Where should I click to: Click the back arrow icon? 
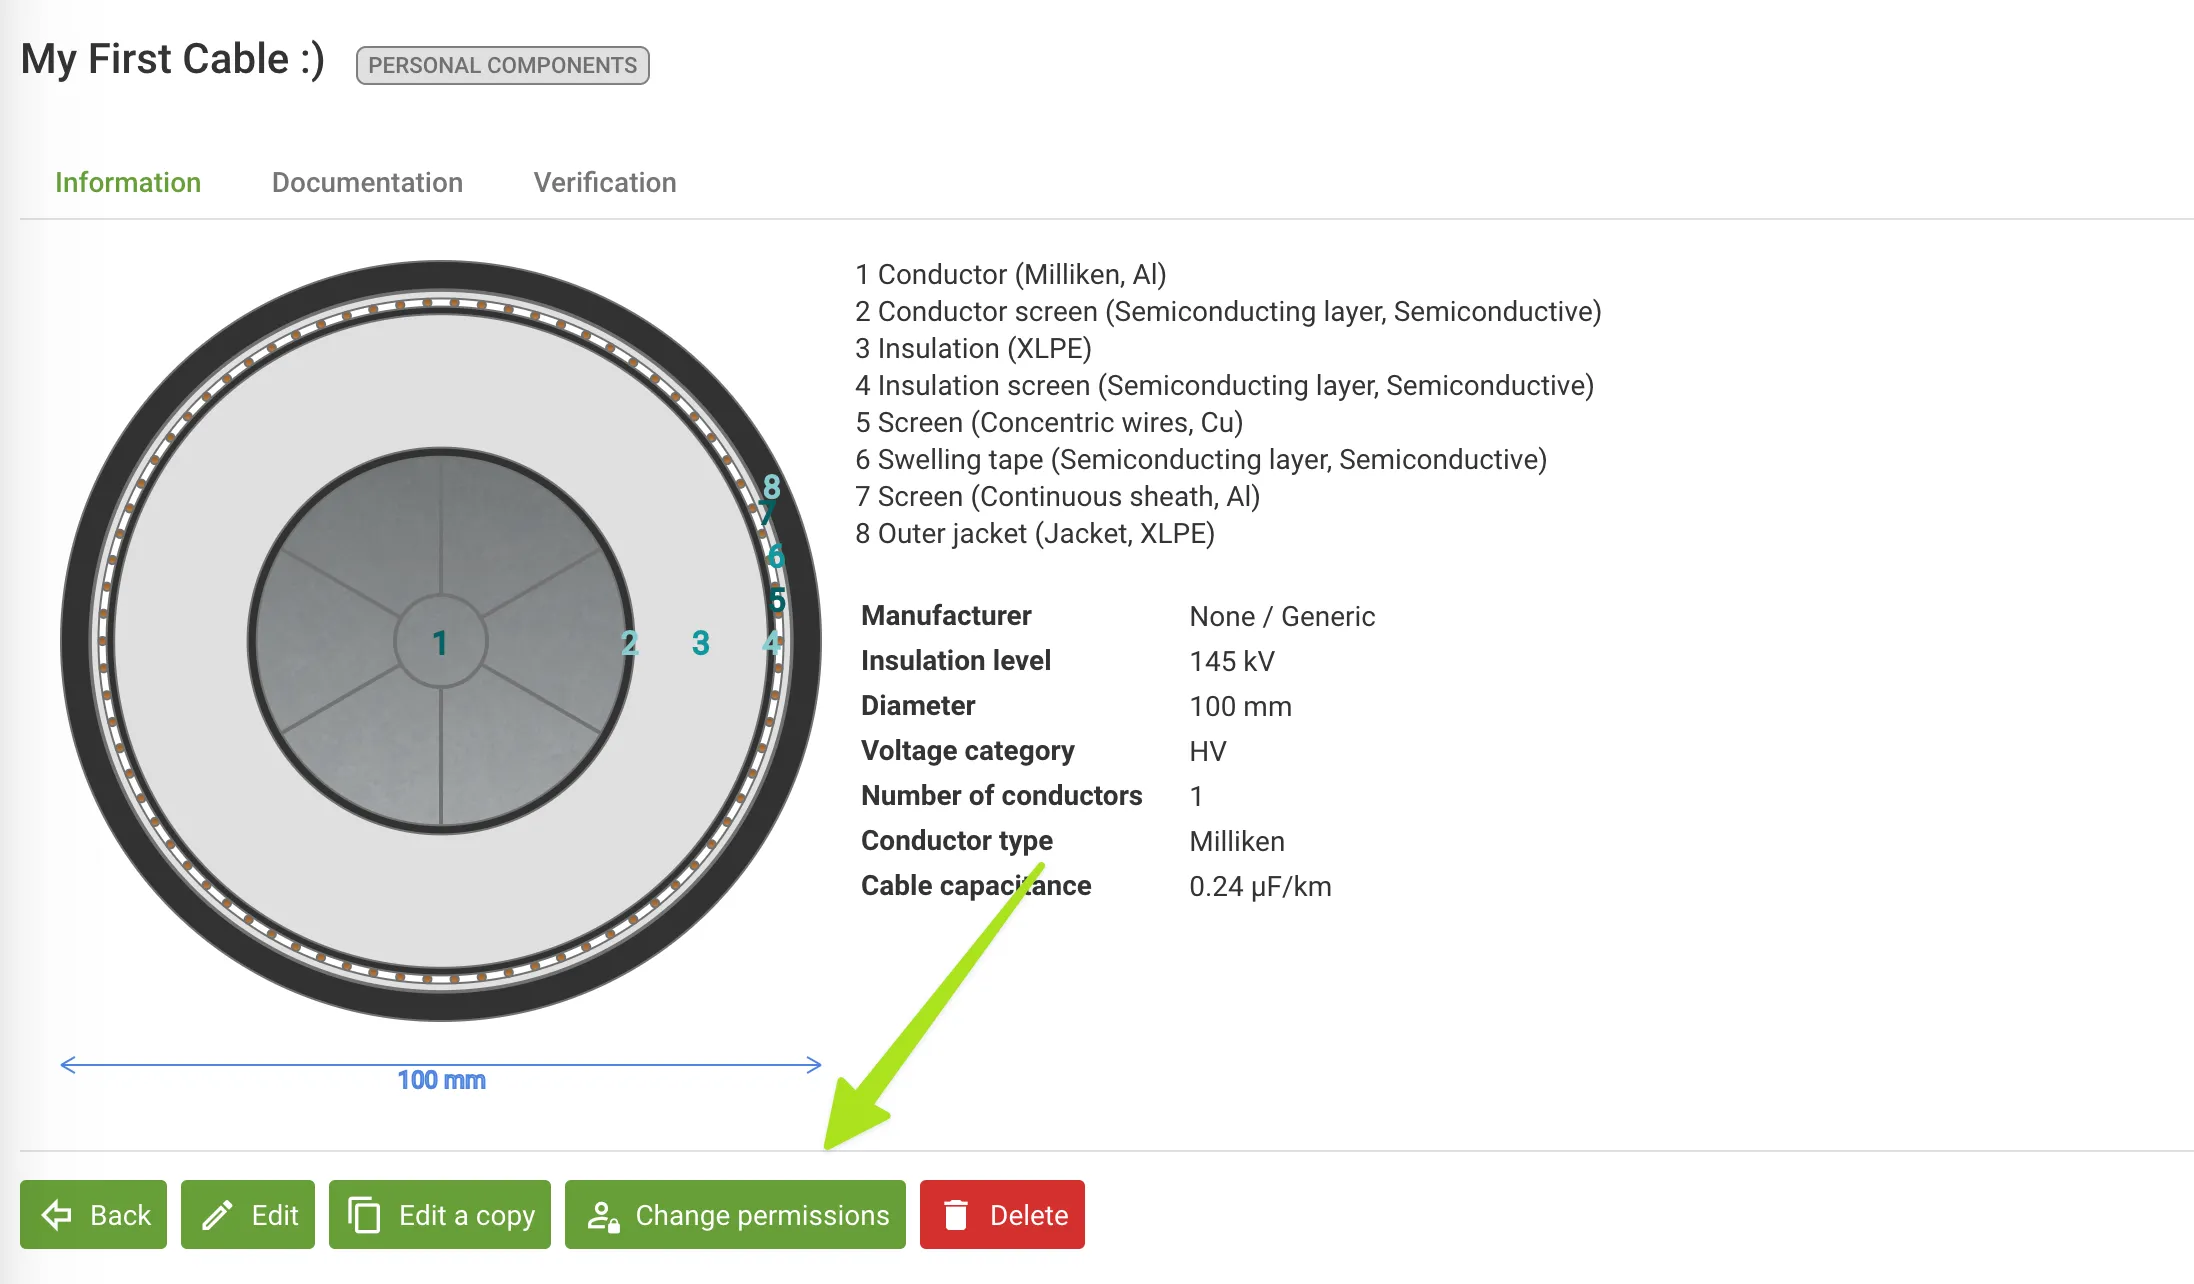pos(57,1215)
